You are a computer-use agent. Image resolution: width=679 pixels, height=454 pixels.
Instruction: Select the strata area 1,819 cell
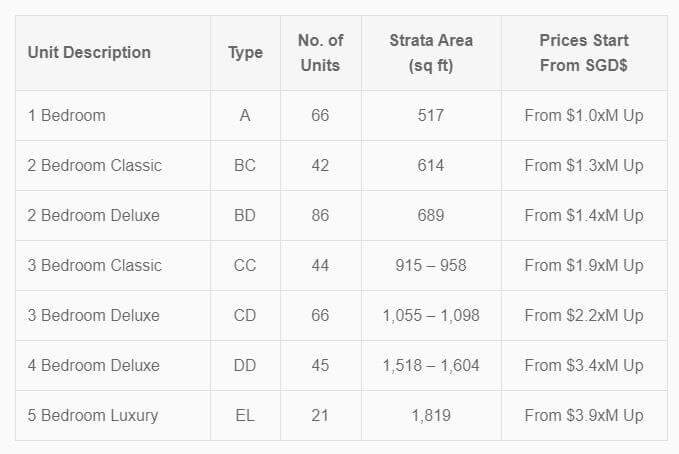[431, 415]
